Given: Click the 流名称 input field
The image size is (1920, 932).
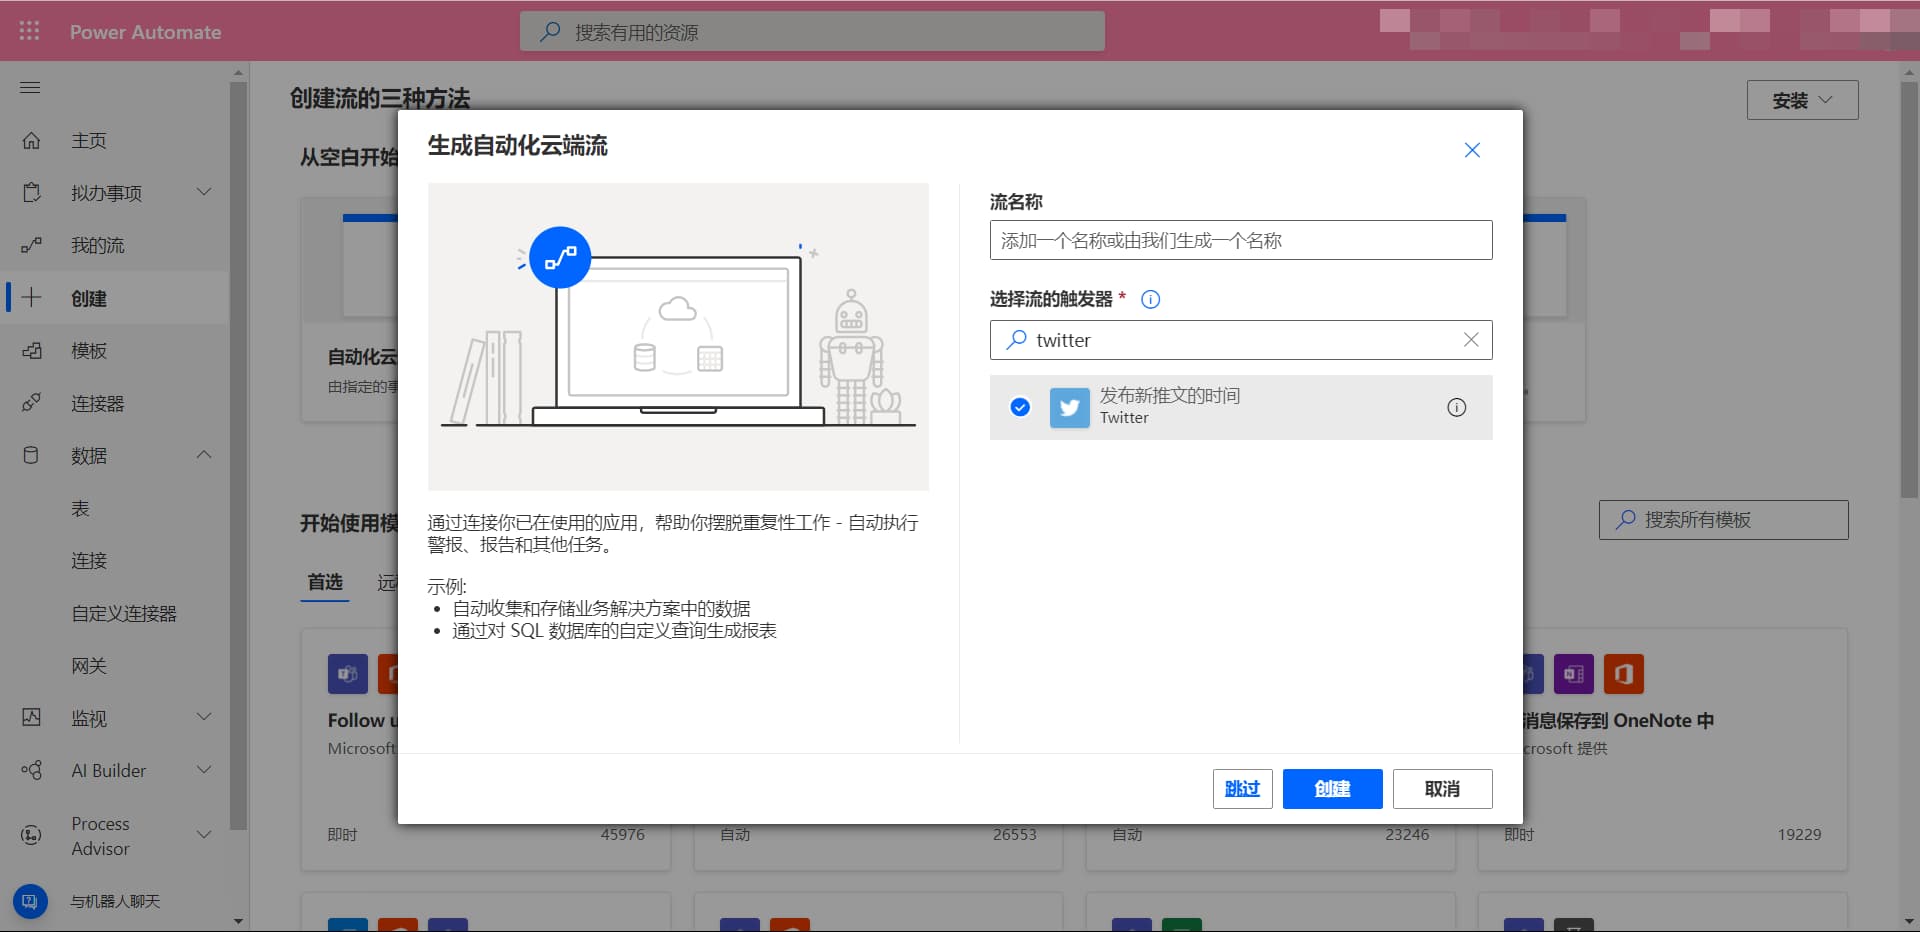Looking at the screenshot, I should tap(1241, 240).
